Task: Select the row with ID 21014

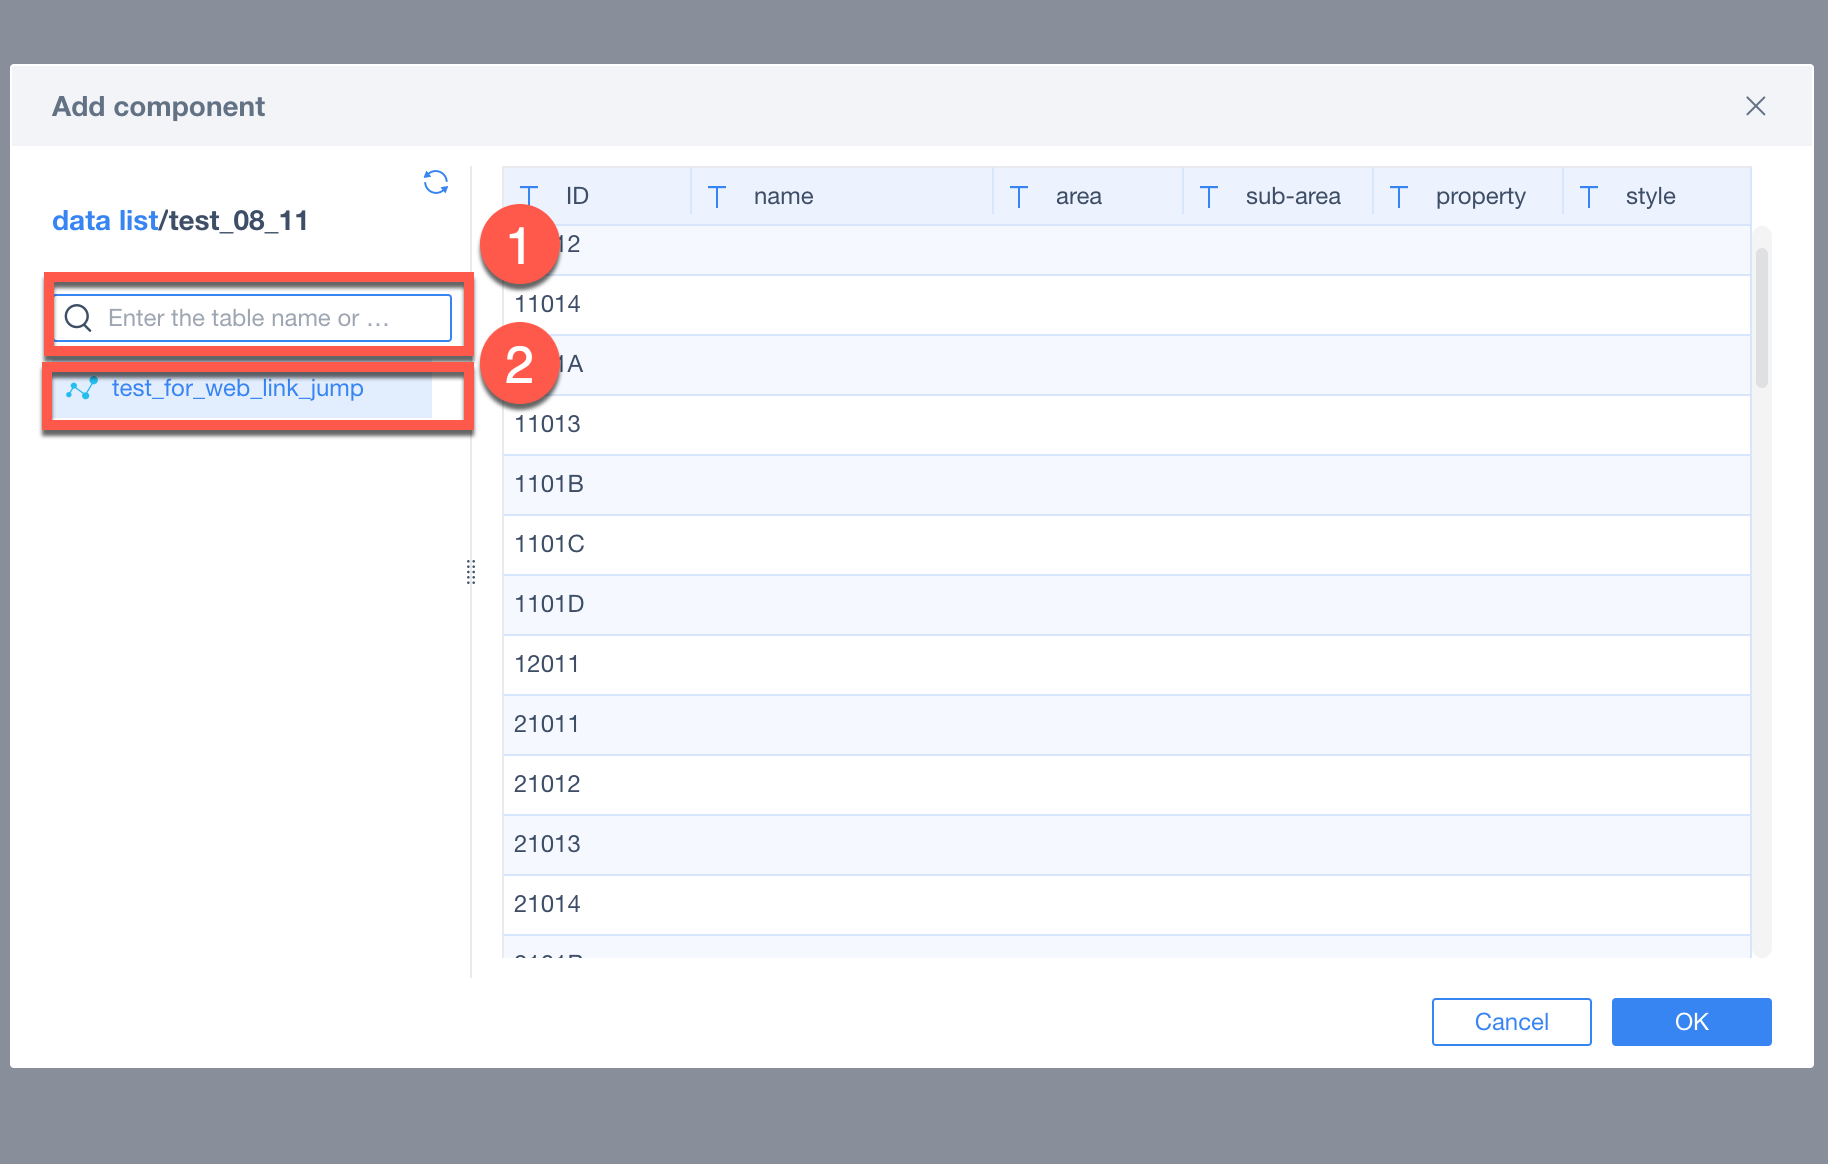Action: point(1127,905)
